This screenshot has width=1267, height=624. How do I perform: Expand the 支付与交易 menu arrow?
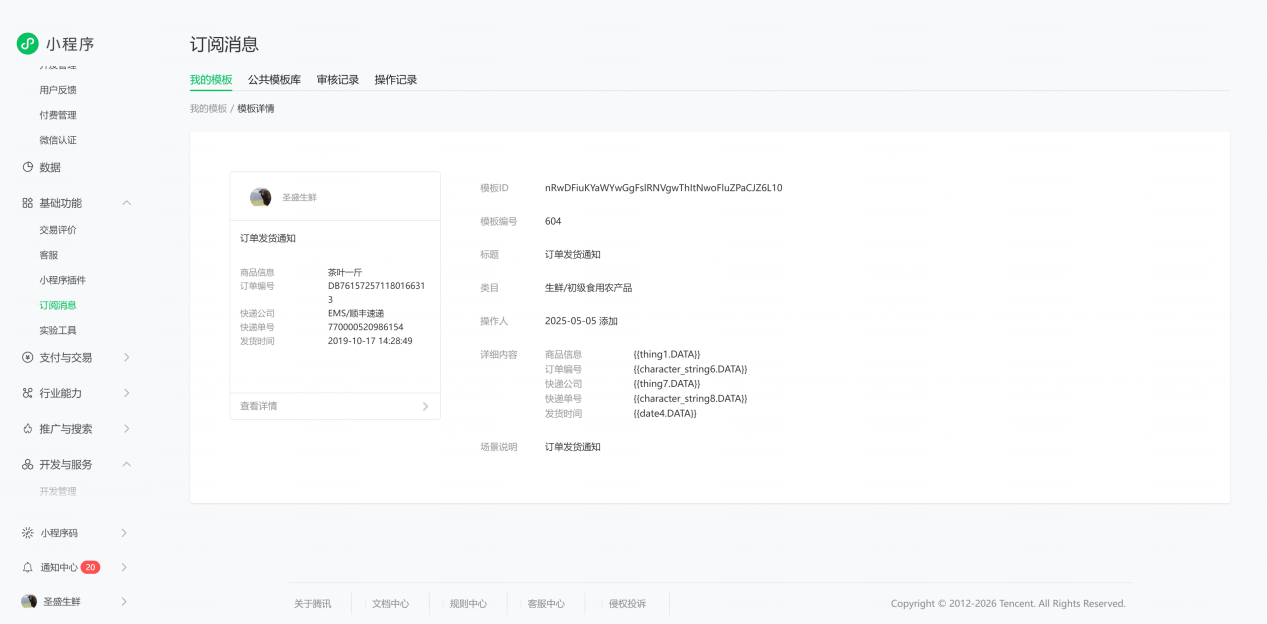[126, 357]
